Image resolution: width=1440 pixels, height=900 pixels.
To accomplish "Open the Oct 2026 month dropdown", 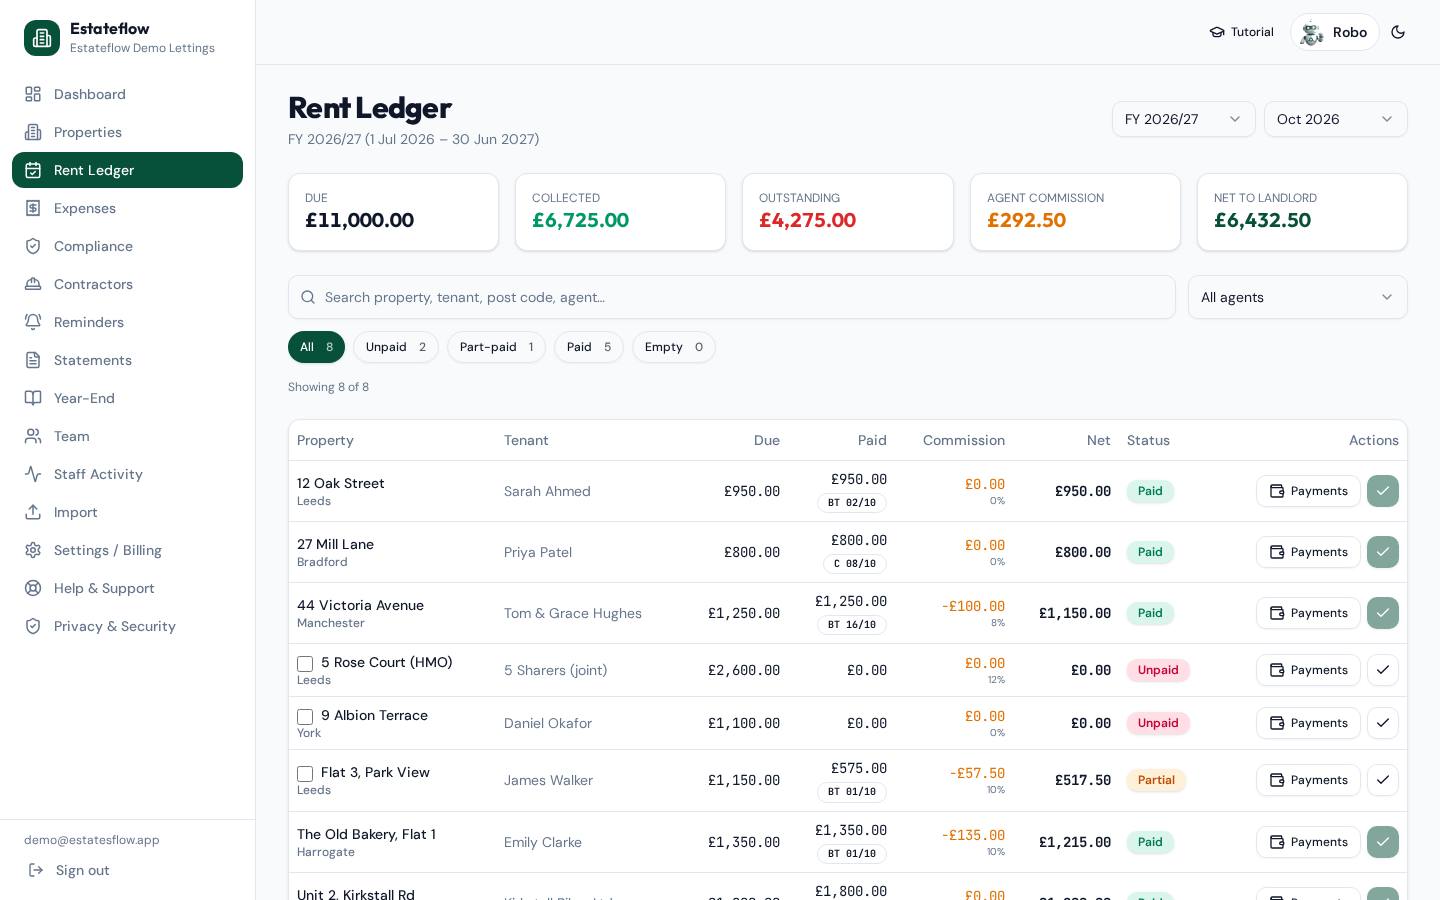I will 1336,119.
